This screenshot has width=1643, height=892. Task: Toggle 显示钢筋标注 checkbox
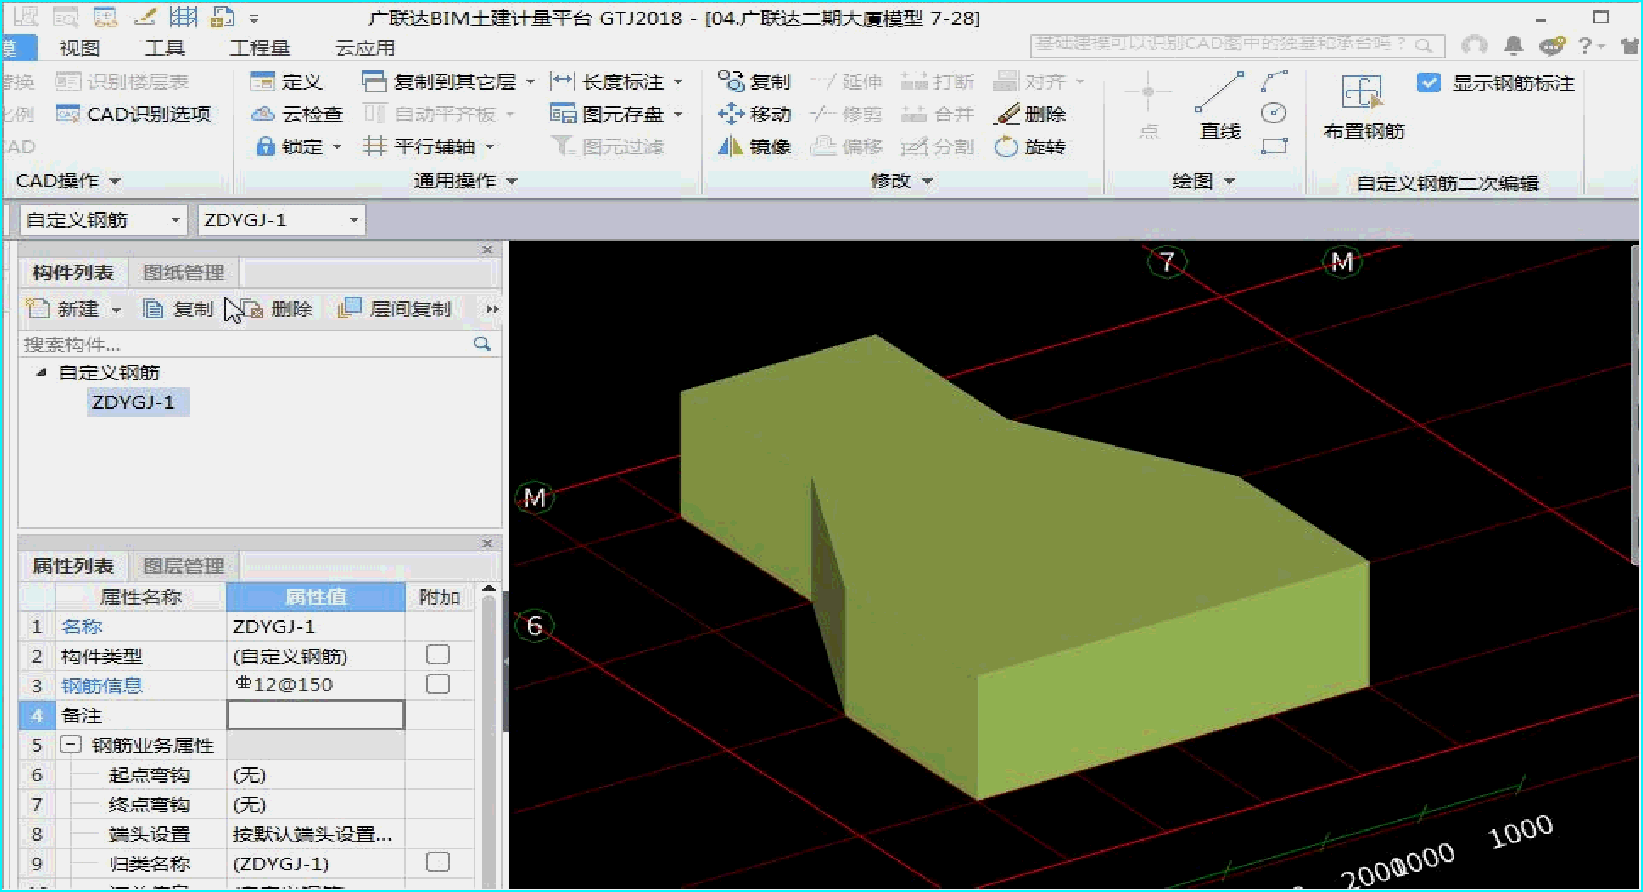point(1429,83)
